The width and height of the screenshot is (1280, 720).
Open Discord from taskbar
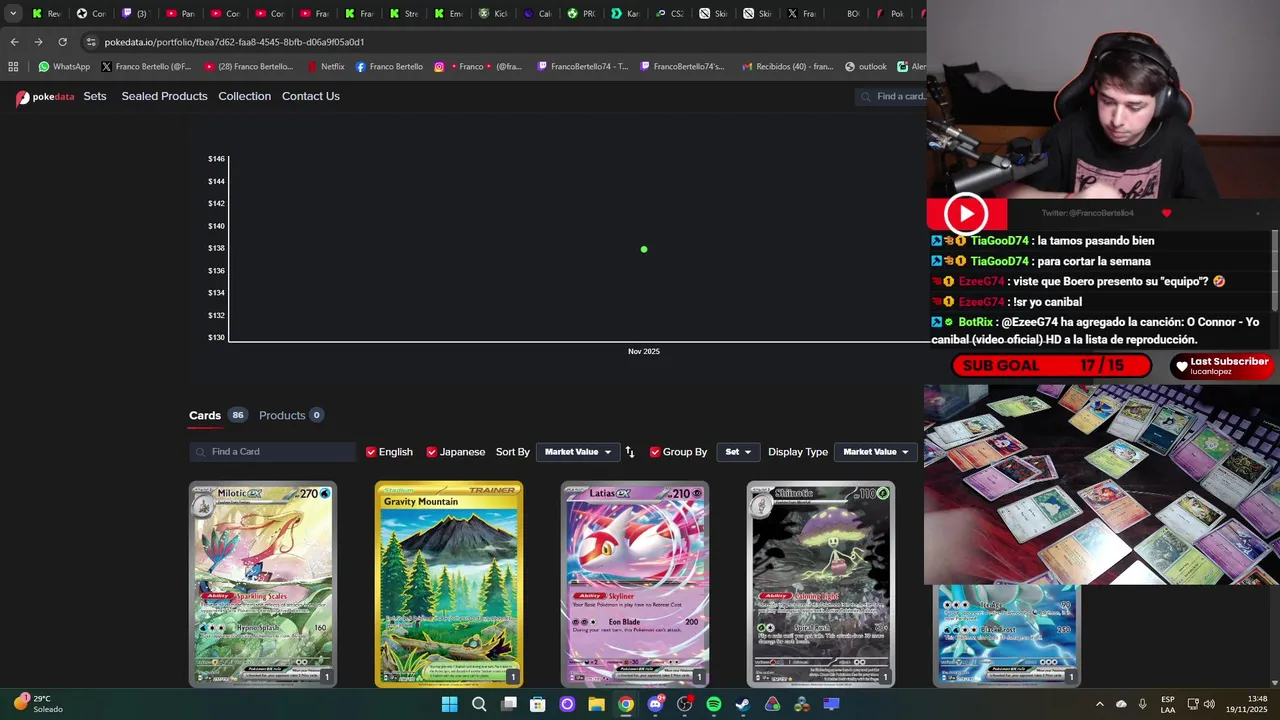pyautogui.click(x=655, y=704)
